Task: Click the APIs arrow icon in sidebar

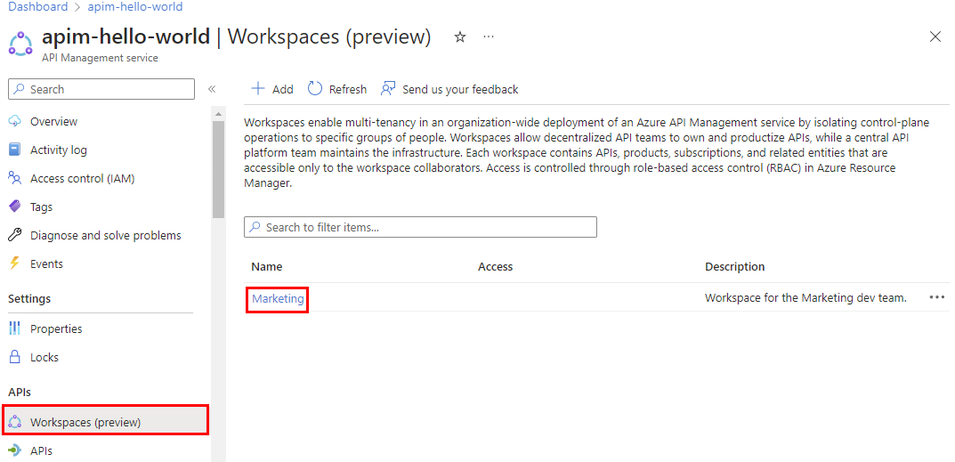Action: pyautogui.click(x=15, y=451)
